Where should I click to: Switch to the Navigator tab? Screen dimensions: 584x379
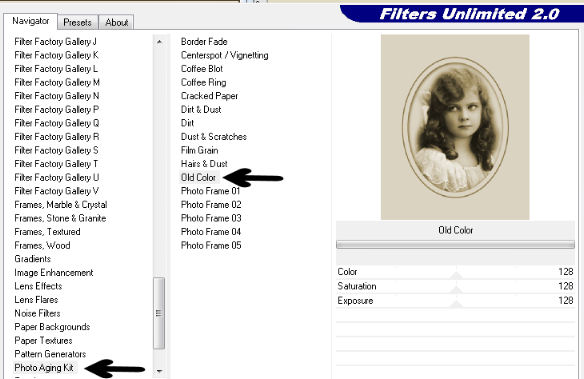coord(31,21)
